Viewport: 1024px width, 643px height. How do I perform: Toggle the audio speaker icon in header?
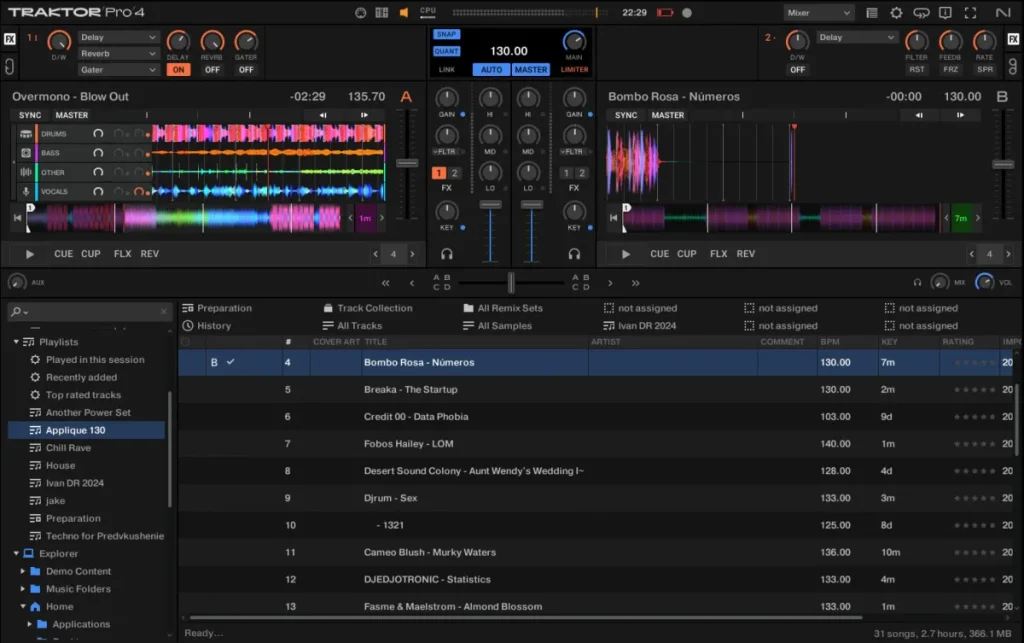pos(404,13)
